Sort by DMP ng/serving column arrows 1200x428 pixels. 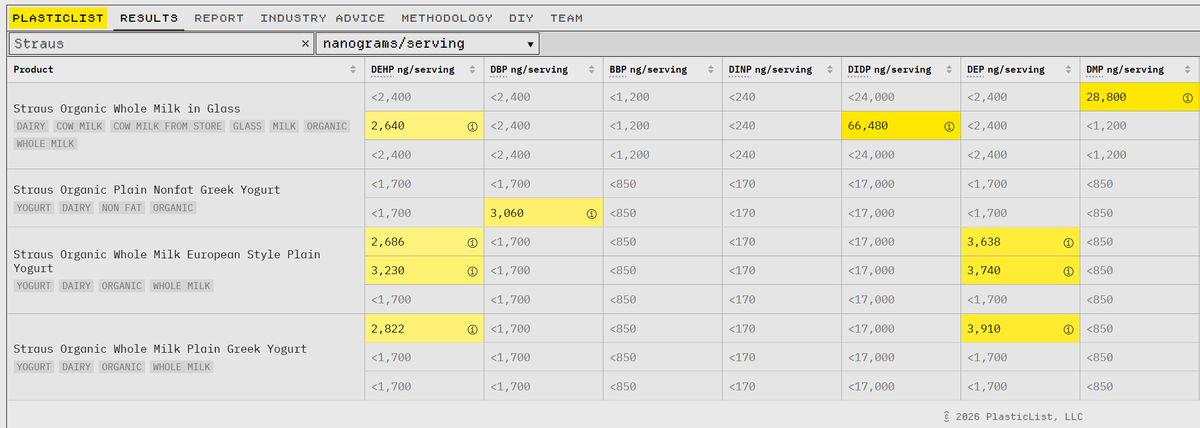(1187, 70)
